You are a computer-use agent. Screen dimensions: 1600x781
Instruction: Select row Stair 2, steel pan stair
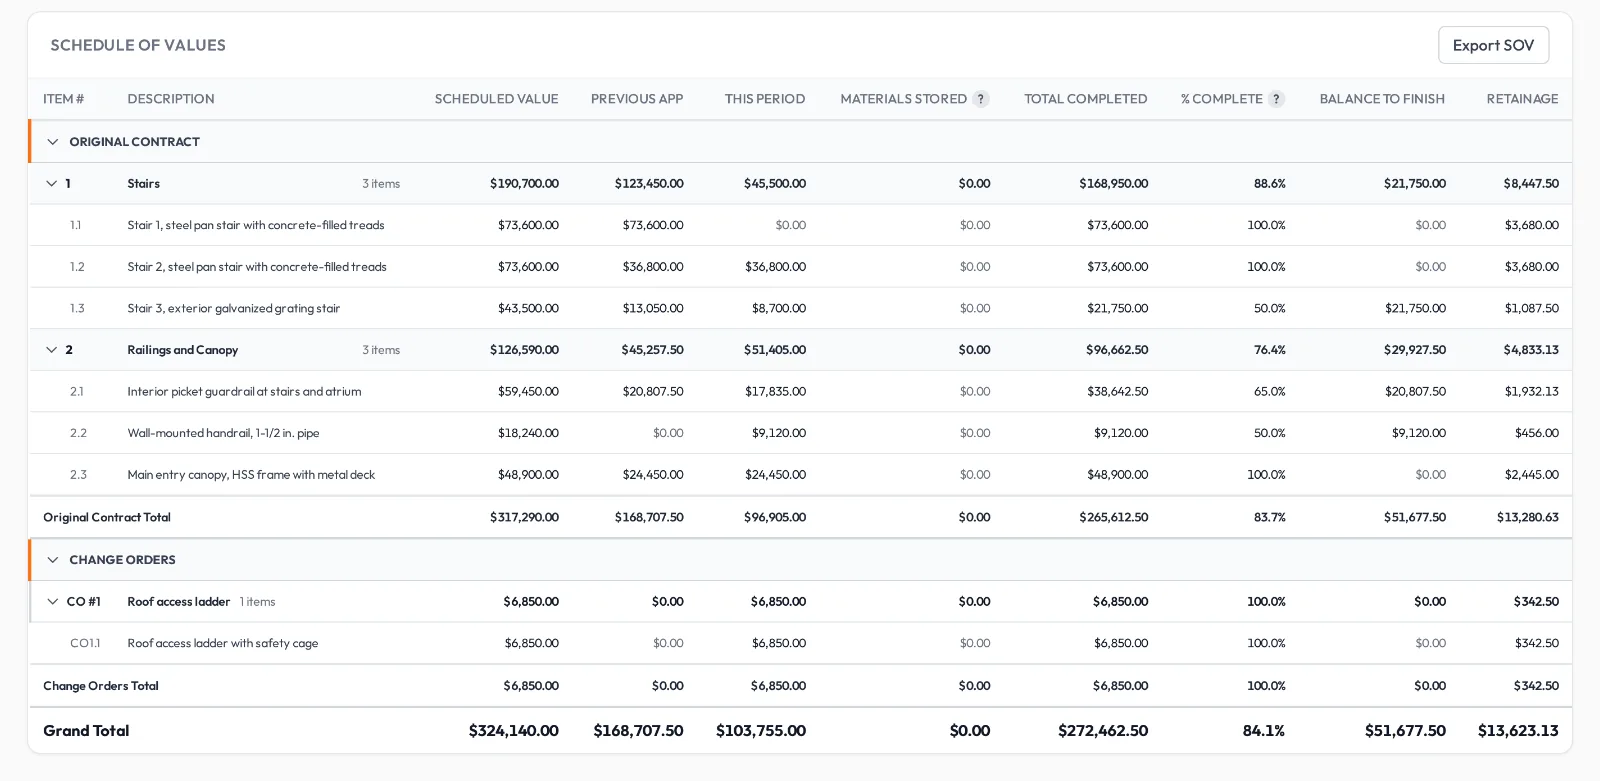click(800, 267)
